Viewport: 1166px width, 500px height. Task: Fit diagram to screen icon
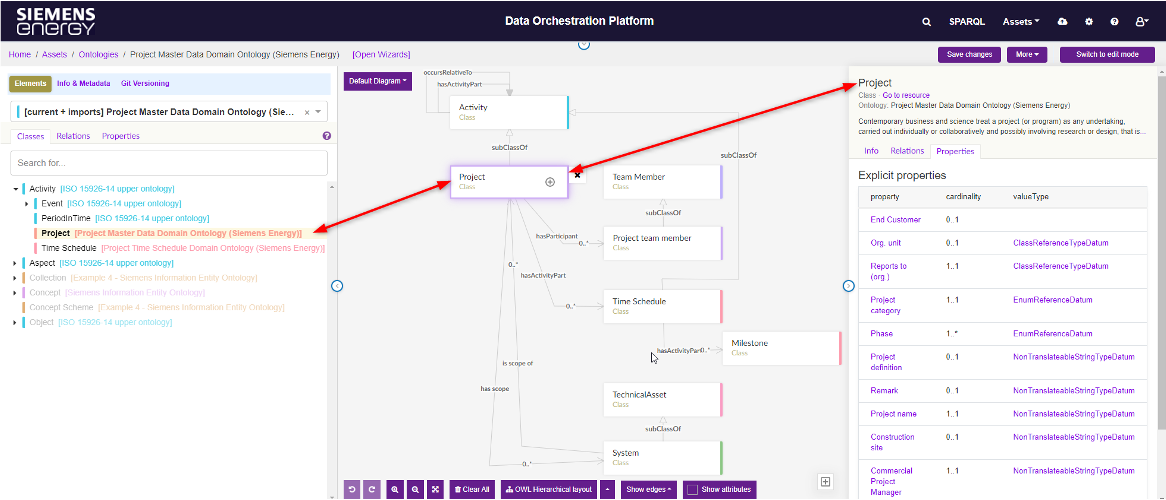[435, 489]
